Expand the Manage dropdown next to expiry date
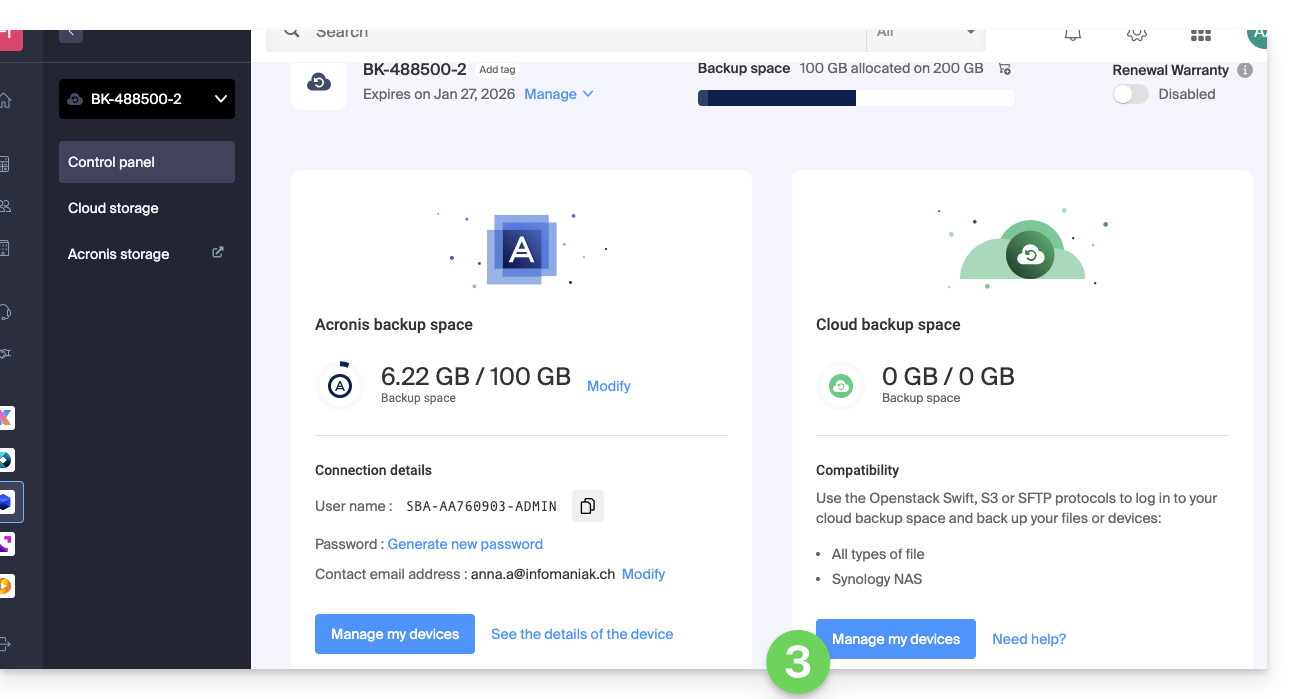The image size is (1297, 699). coord(559,94)
